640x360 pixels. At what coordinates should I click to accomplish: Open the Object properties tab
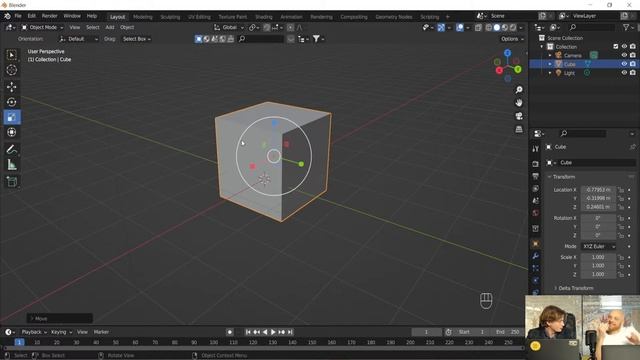click(536, 244)
